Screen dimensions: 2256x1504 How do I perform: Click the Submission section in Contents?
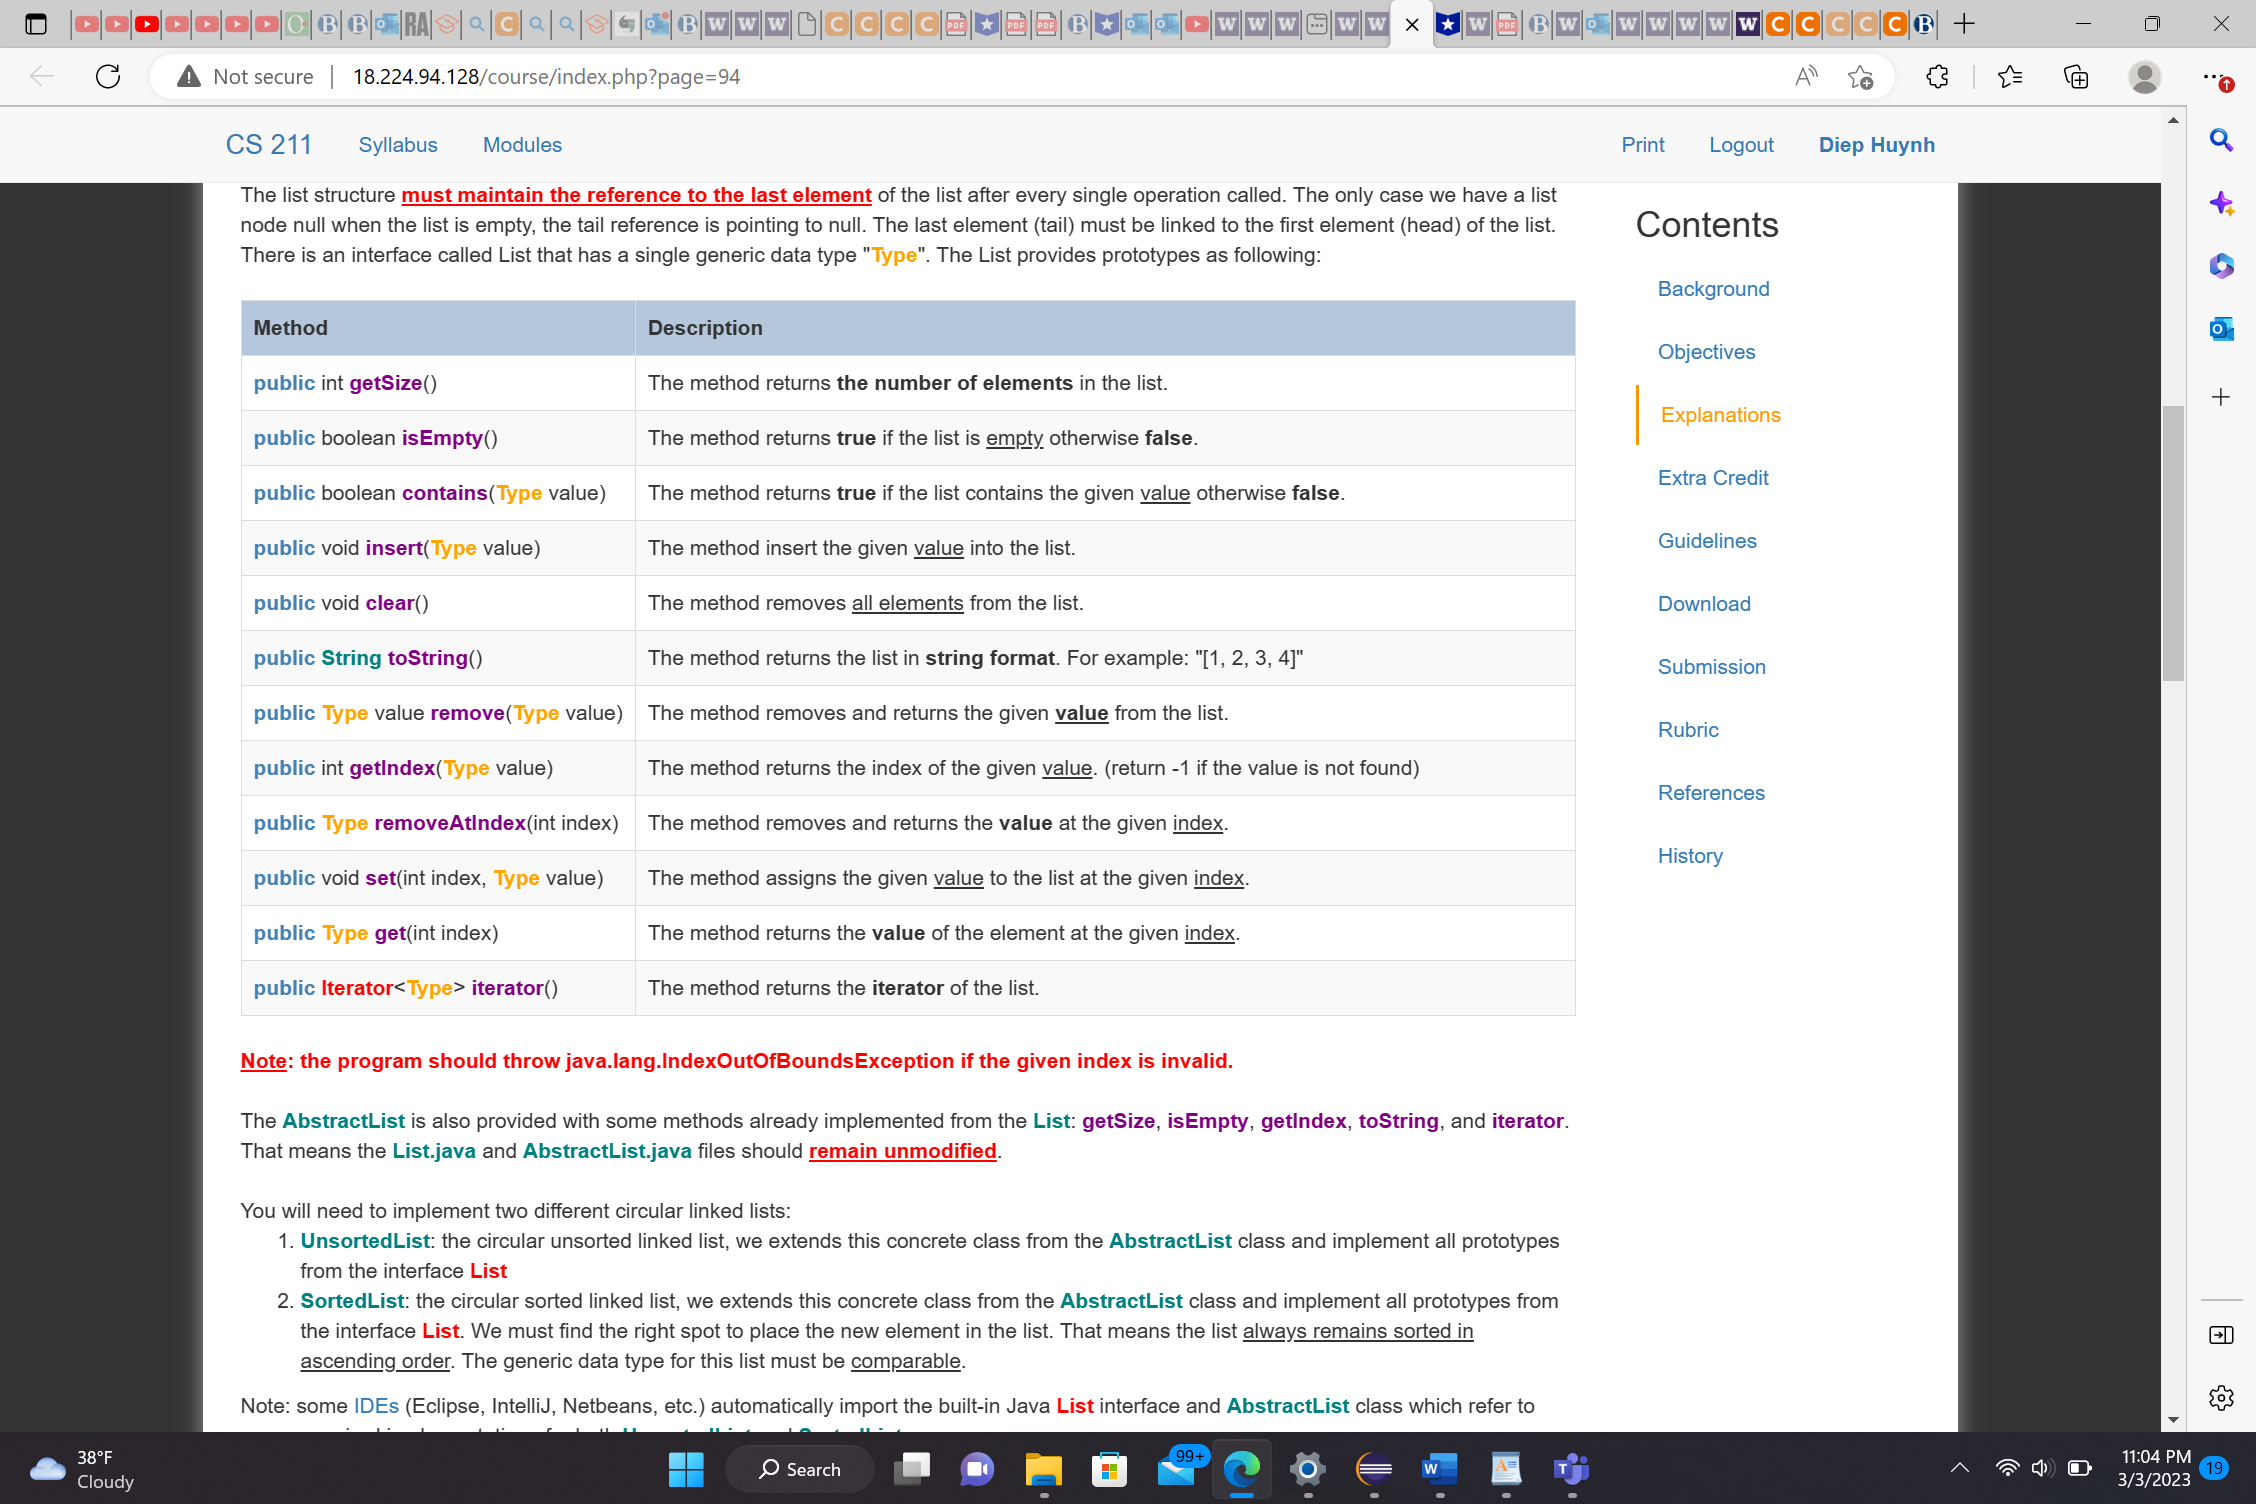pos(1712,666)
